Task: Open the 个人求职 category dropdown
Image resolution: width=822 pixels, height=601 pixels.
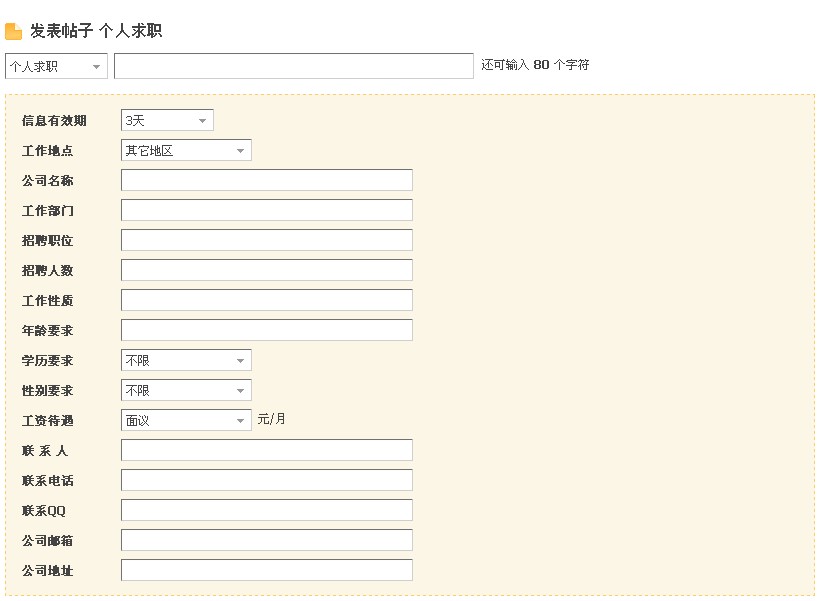Action: pyautogui.click(x=56, y=66)
